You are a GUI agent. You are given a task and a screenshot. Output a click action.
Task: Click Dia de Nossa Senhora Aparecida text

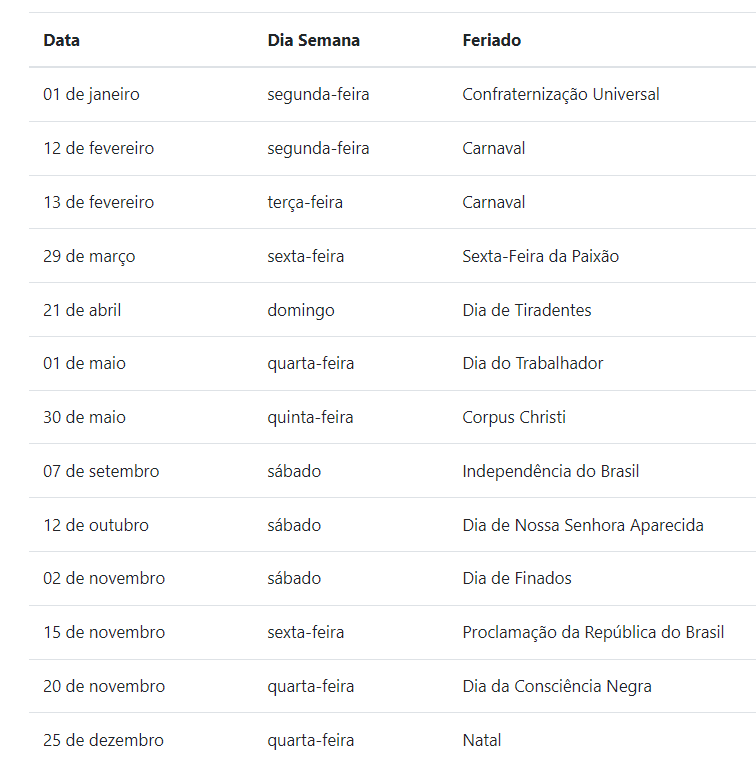583,525
